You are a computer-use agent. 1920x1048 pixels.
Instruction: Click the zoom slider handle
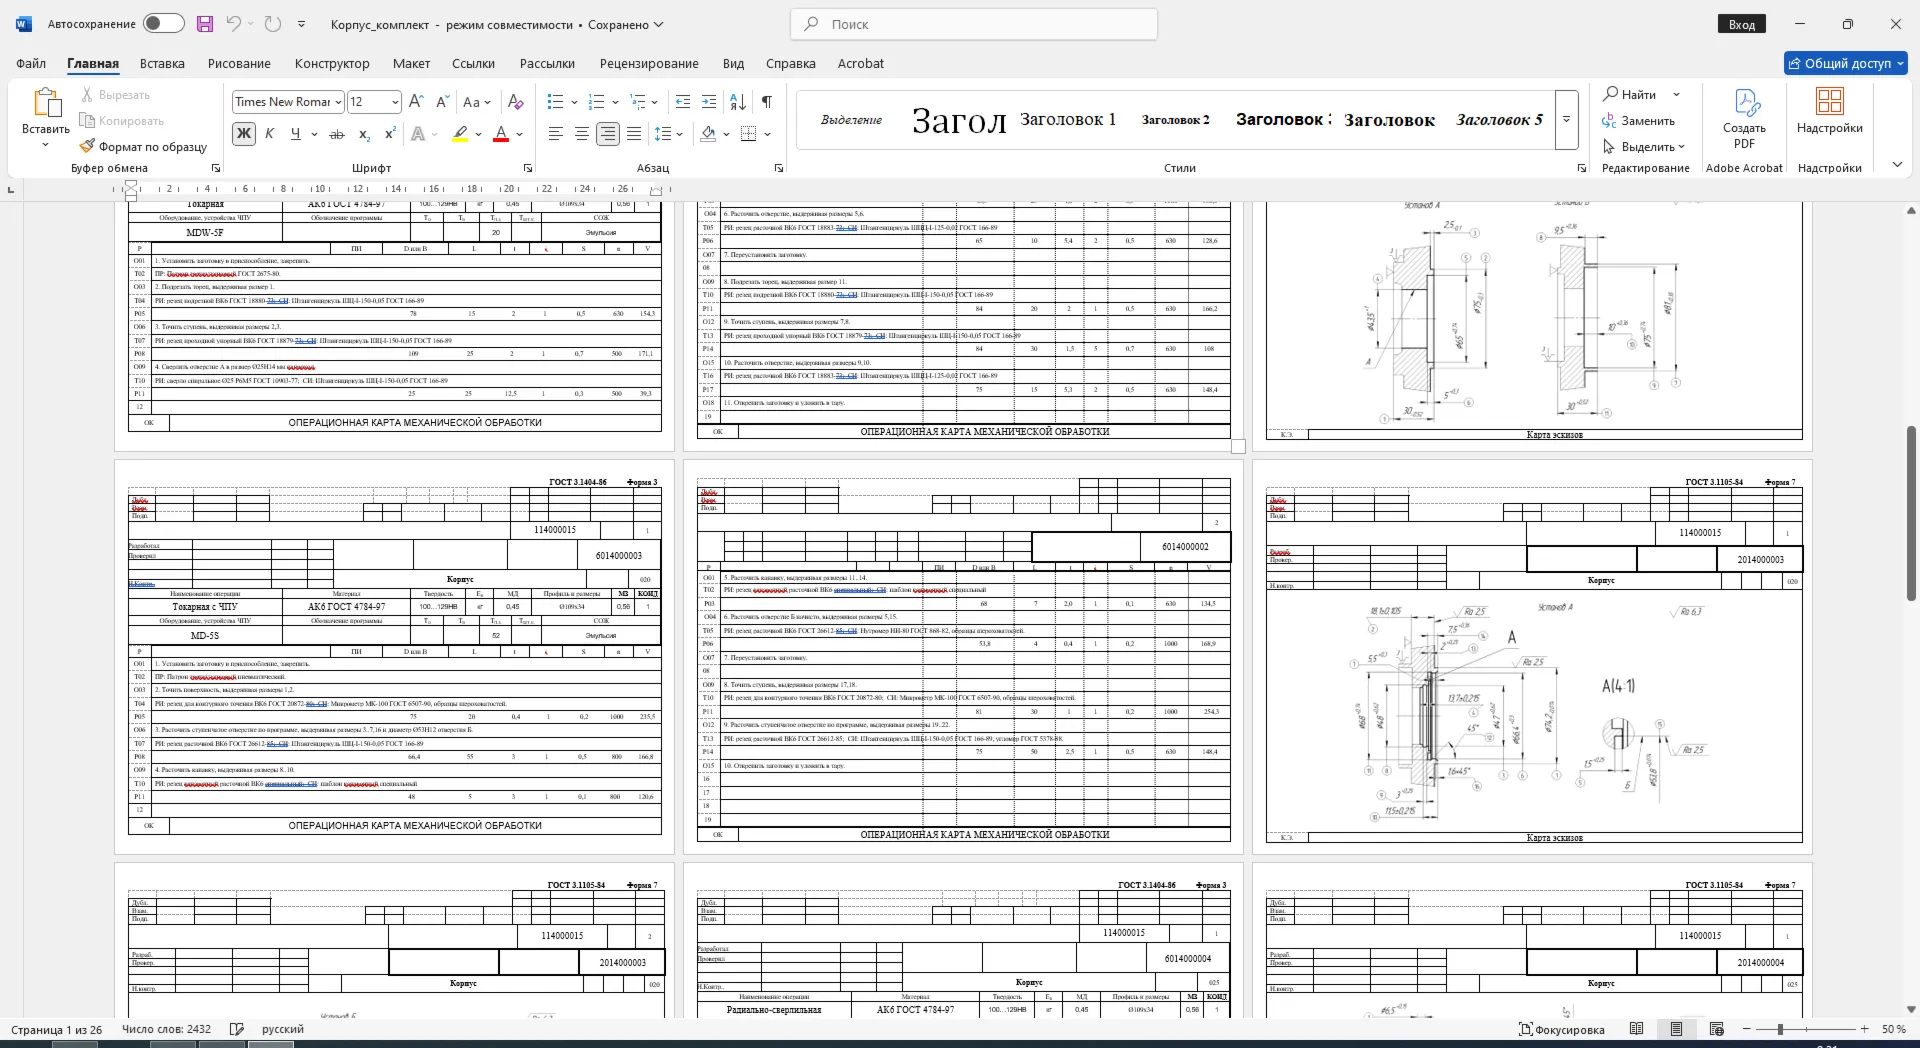point(1780,1029)
